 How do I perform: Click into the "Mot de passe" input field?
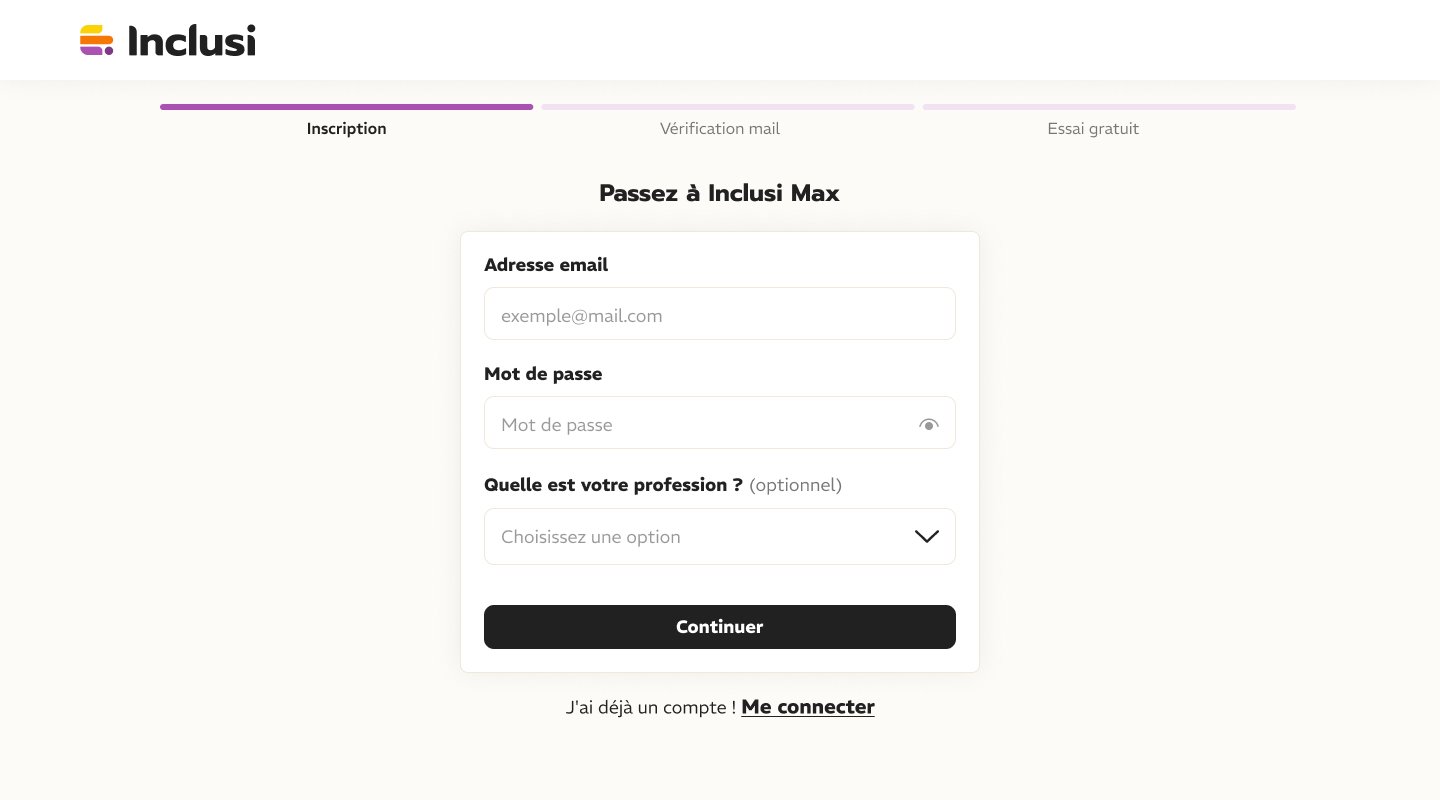coord(700,425)
